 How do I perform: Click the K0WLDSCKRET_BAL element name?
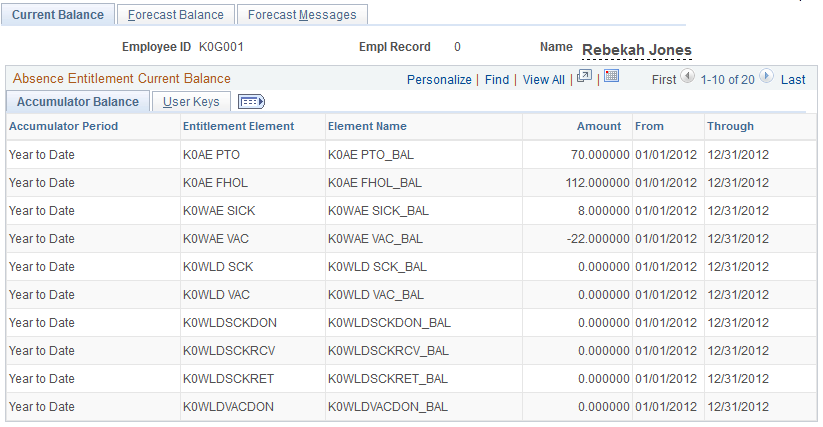(388, 379)
